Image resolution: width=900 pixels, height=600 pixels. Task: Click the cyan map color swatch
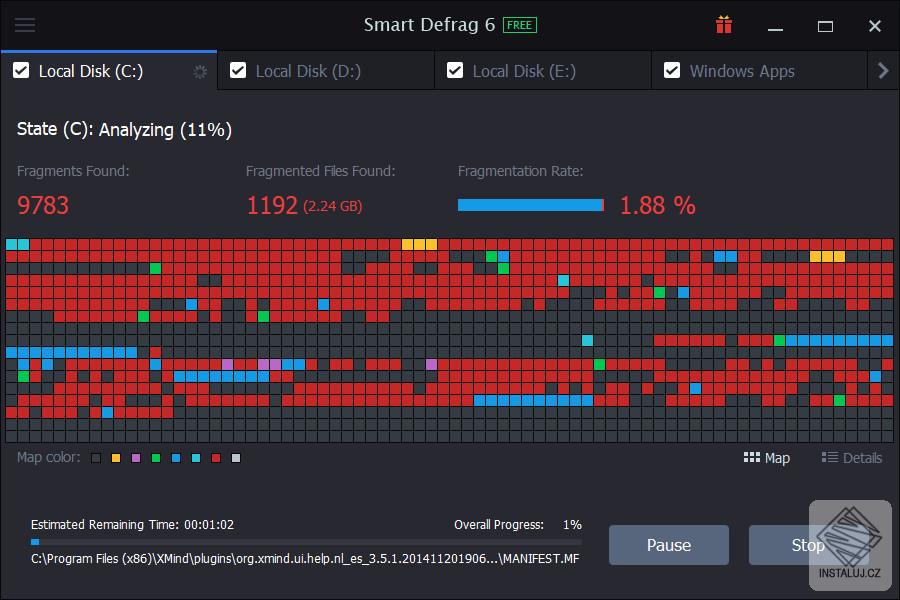coord(196,458)
